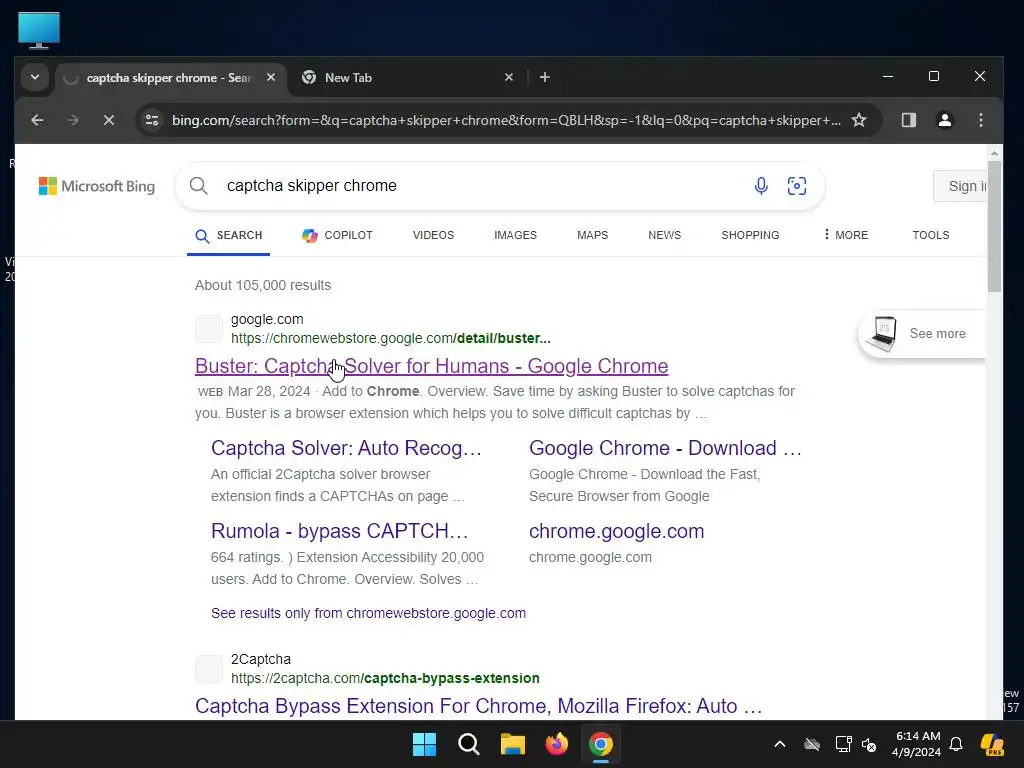Switch to the IMAGES tab

click(x=515, y=235)
